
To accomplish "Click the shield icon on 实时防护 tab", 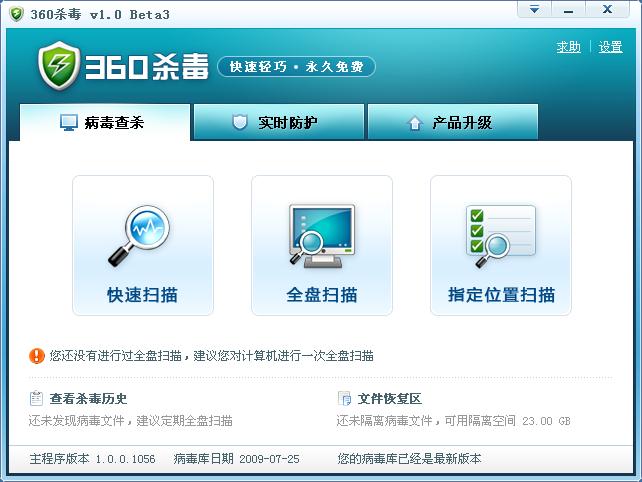I will pyautogui.click(x=240, y=122).
